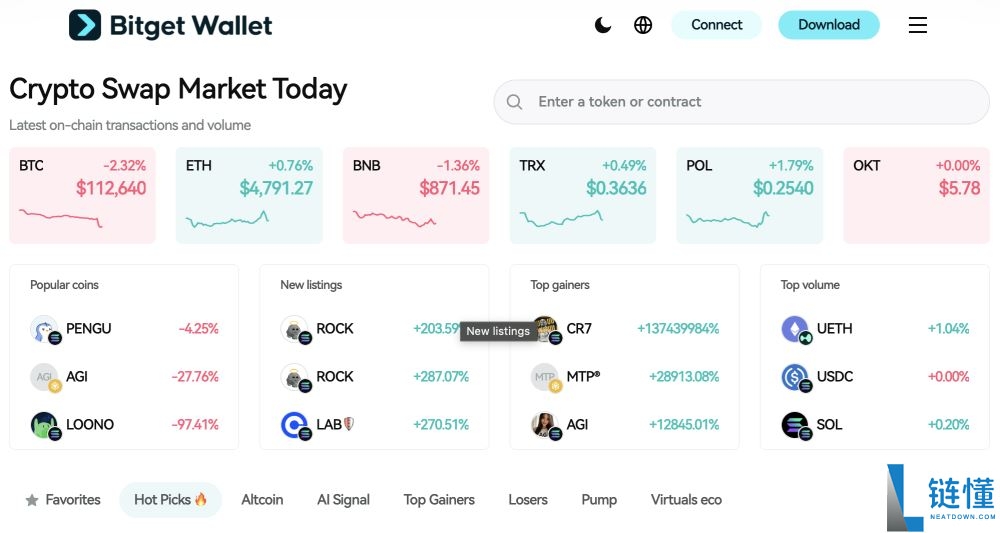This screenshot has height=533, width=1000.
Task: Click the PENGU coin icon
Action: (x=44, y=329)
